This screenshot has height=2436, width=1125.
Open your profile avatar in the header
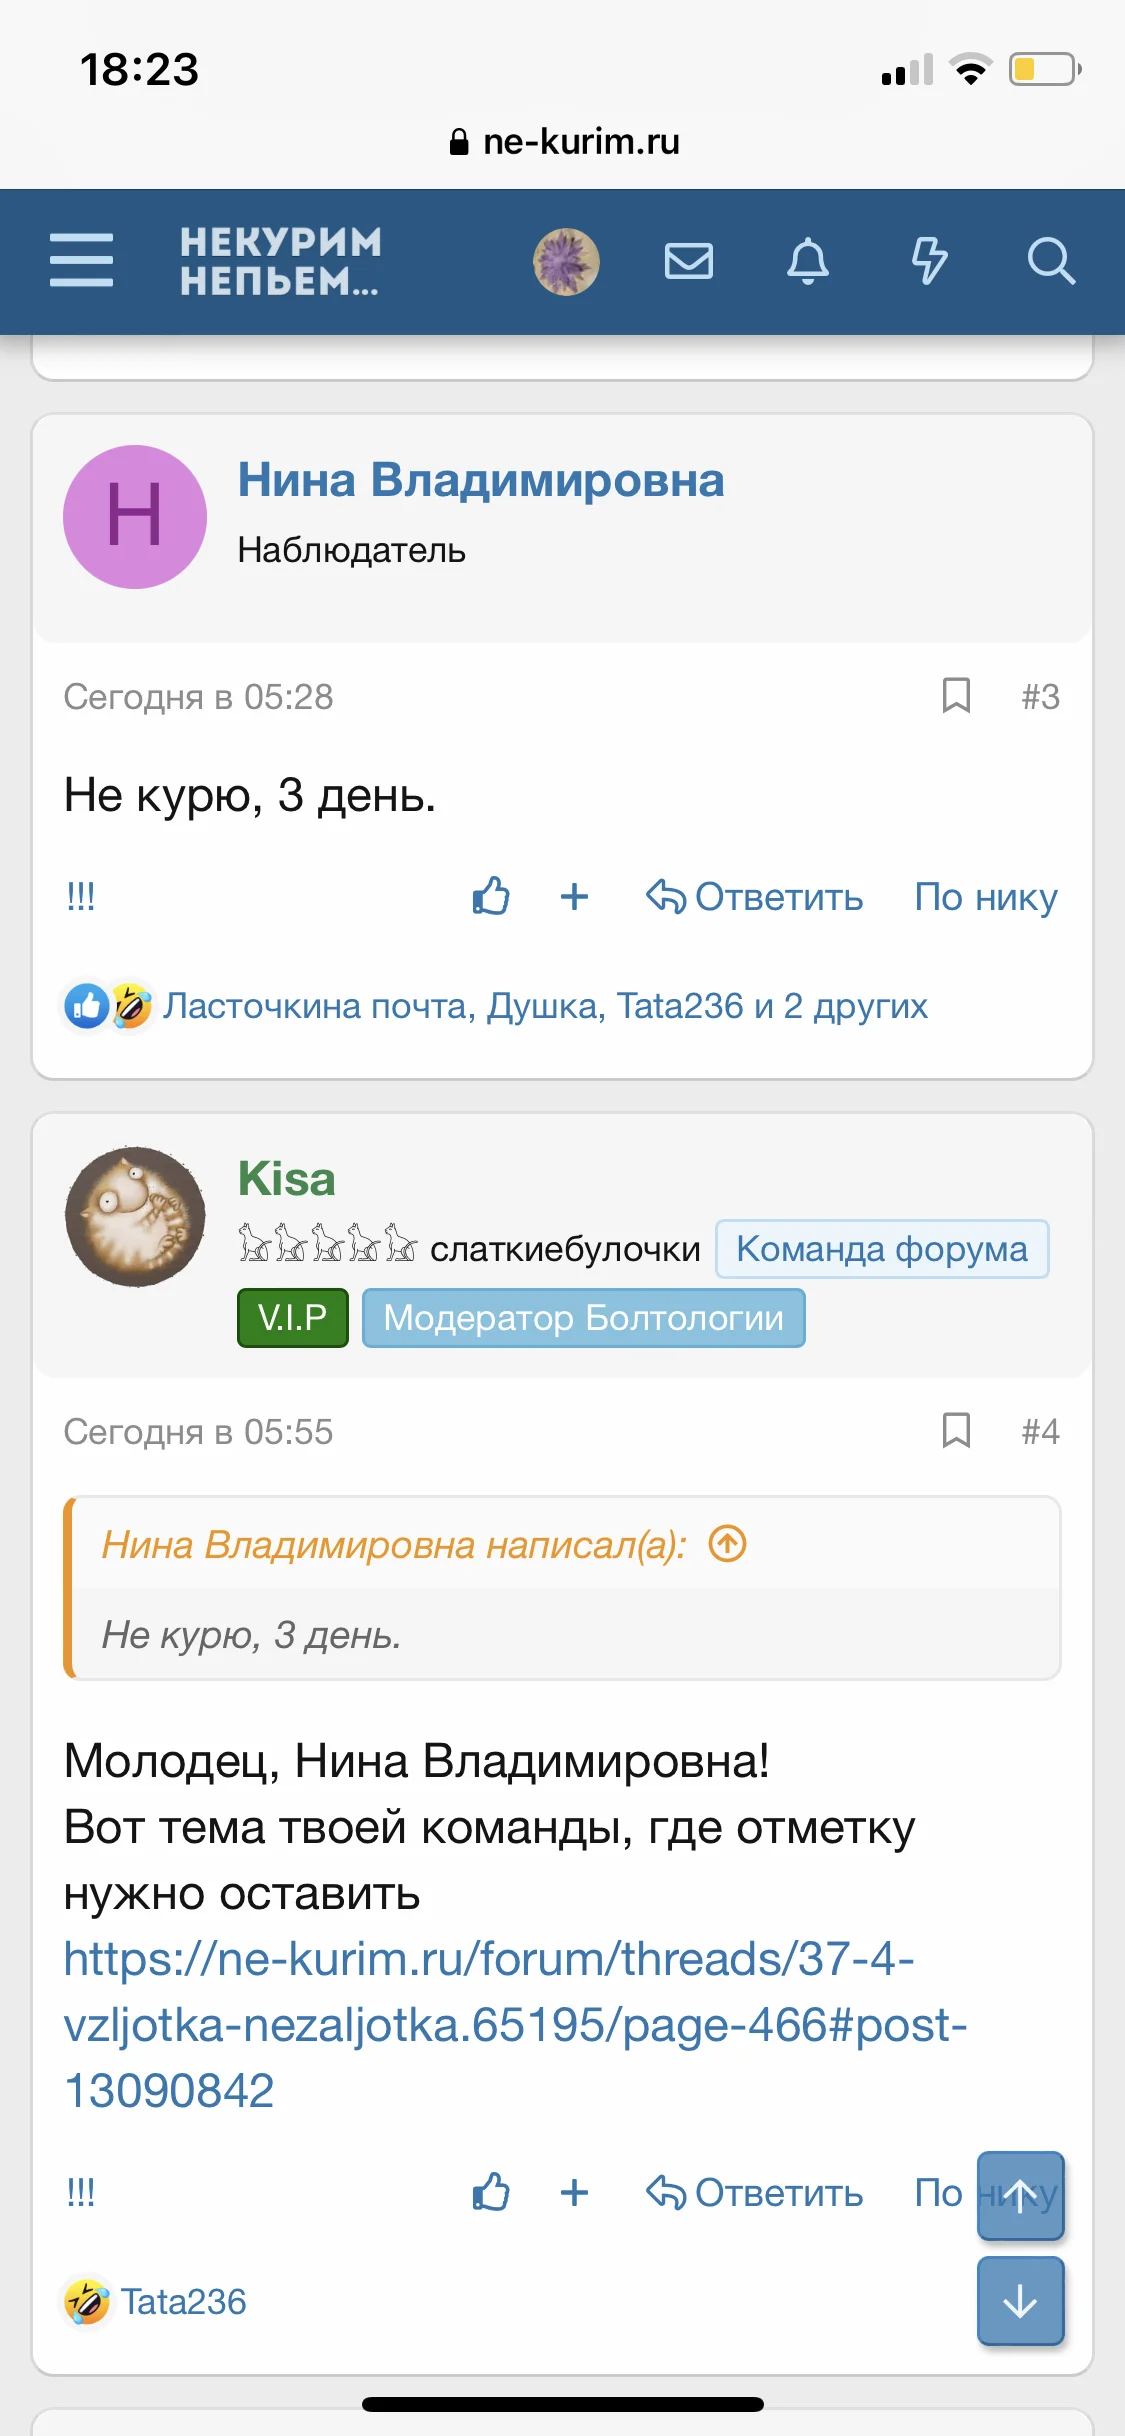566,262
